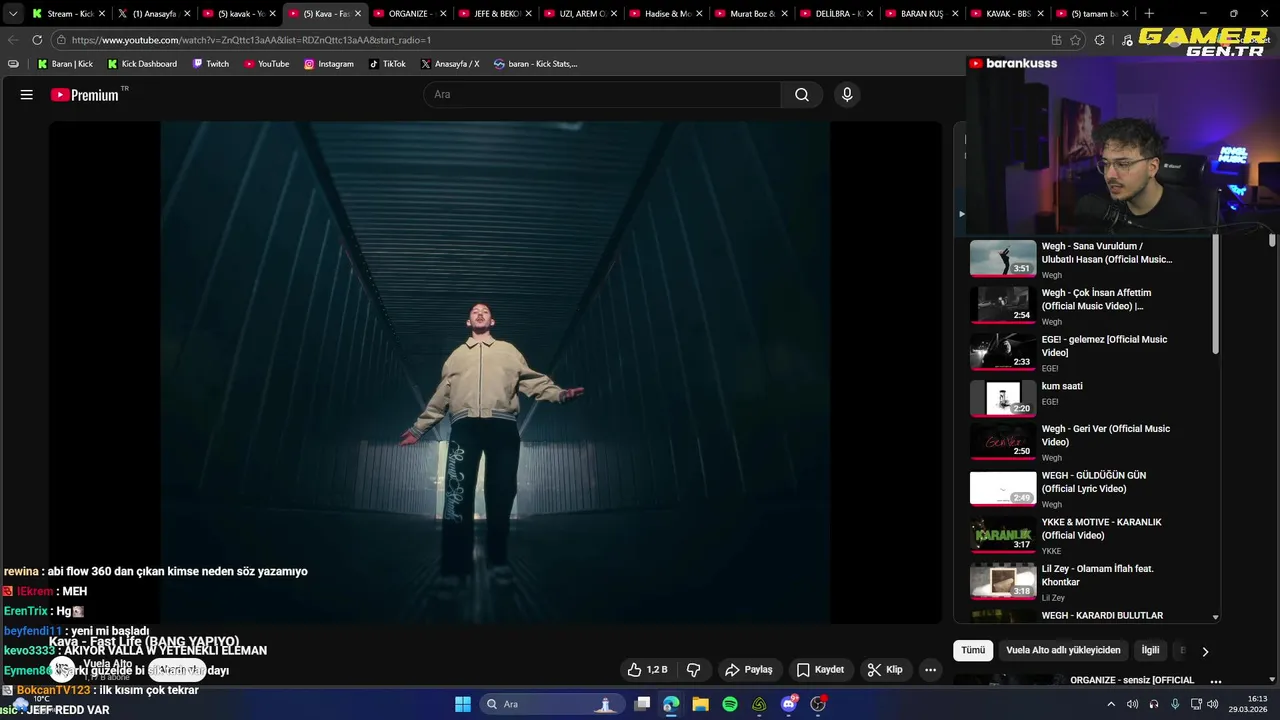Click the YouTube search magnifier button

802,95
